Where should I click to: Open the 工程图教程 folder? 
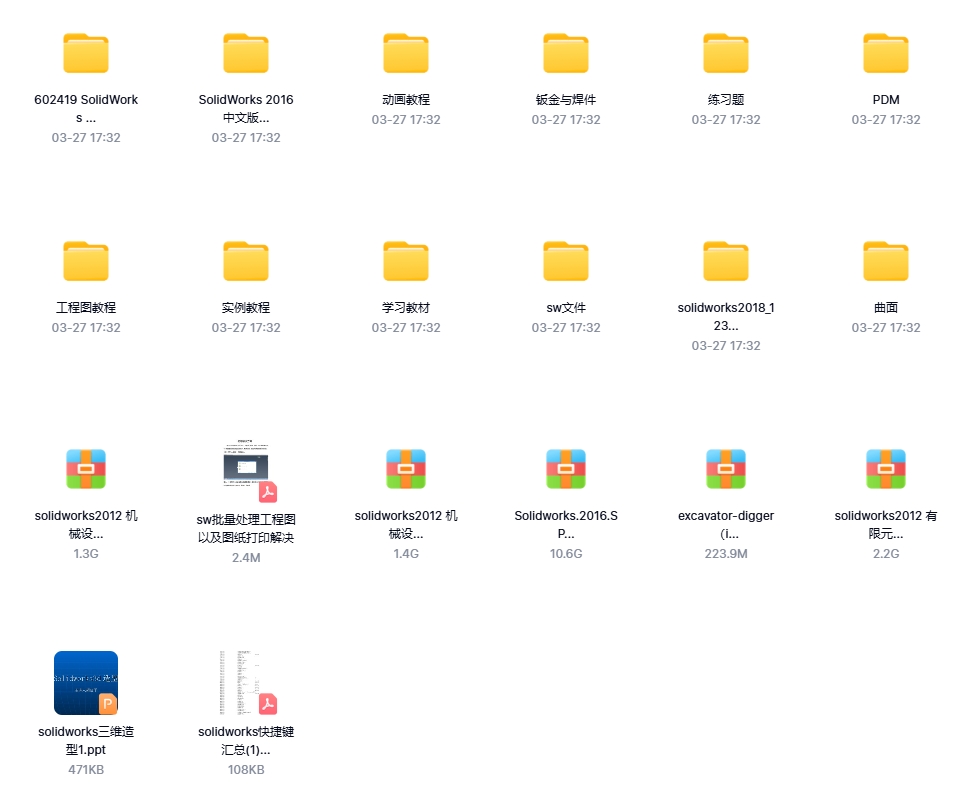point(85,261)
